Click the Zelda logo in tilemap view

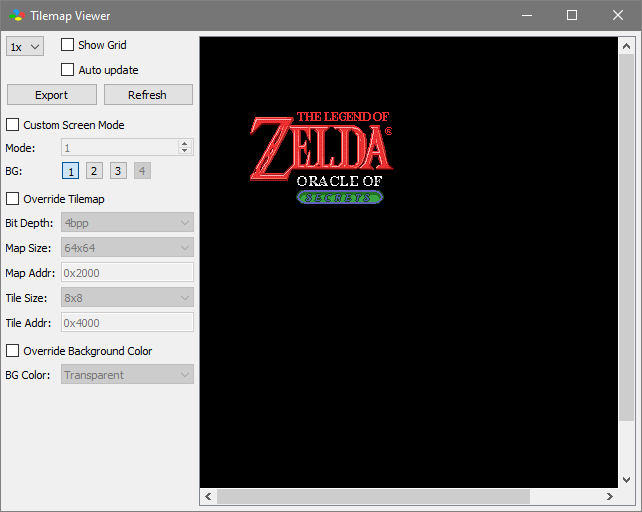click(322, 157)
